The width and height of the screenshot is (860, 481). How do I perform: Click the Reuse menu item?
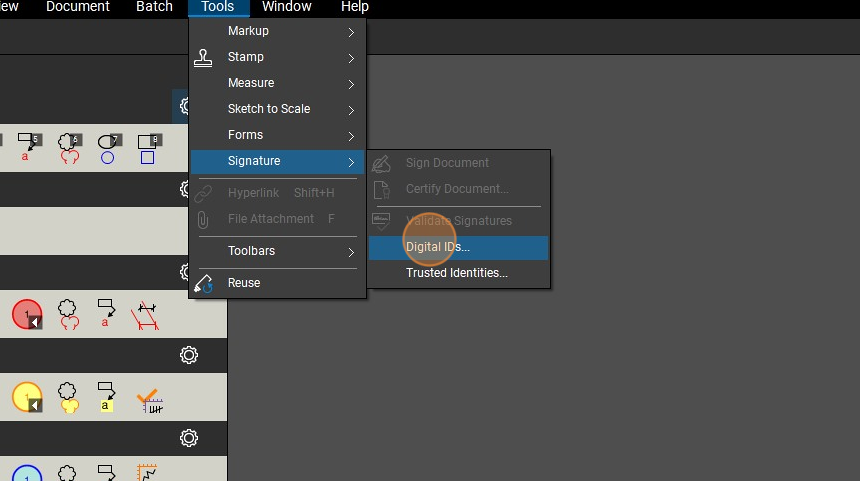pos(244,283)
